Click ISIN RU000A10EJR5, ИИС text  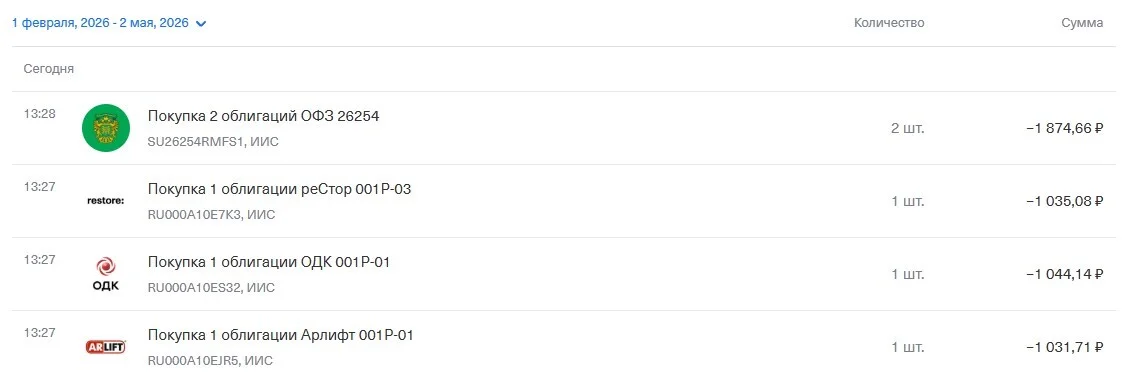[x=210, y=361]
